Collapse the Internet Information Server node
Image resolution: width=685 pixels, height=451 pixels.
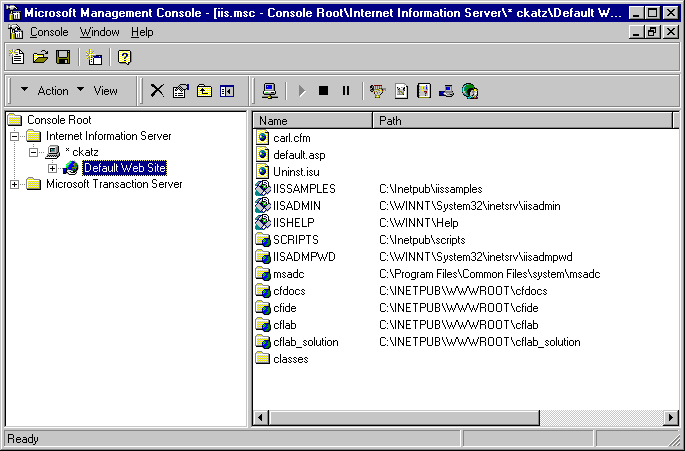pyautogui.click(x=14, y=136)
